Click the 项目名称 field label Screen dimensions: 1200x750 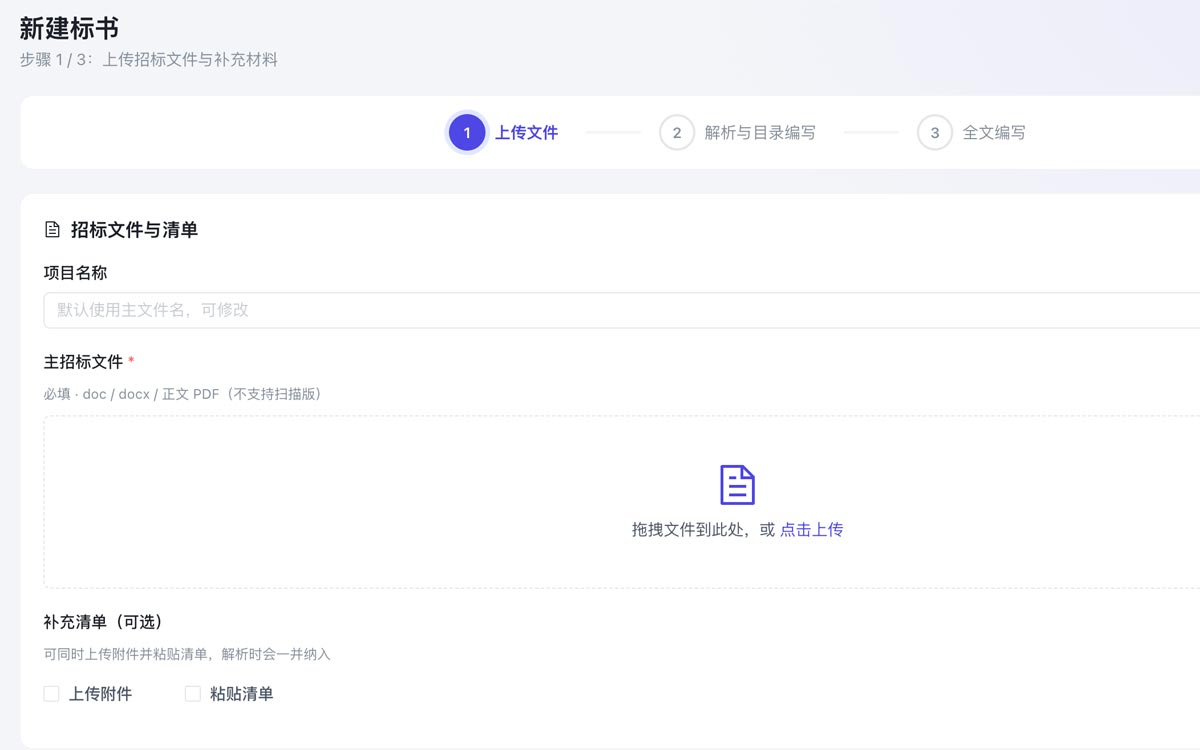75,272
